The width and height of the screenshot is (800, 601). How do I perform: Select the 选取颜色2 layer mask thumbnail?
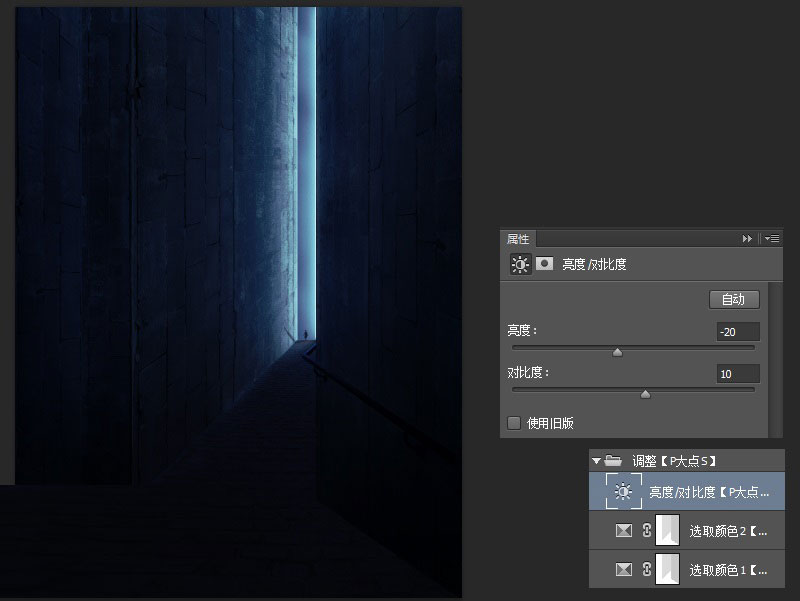pyautogui.click(x=667, y=531)
